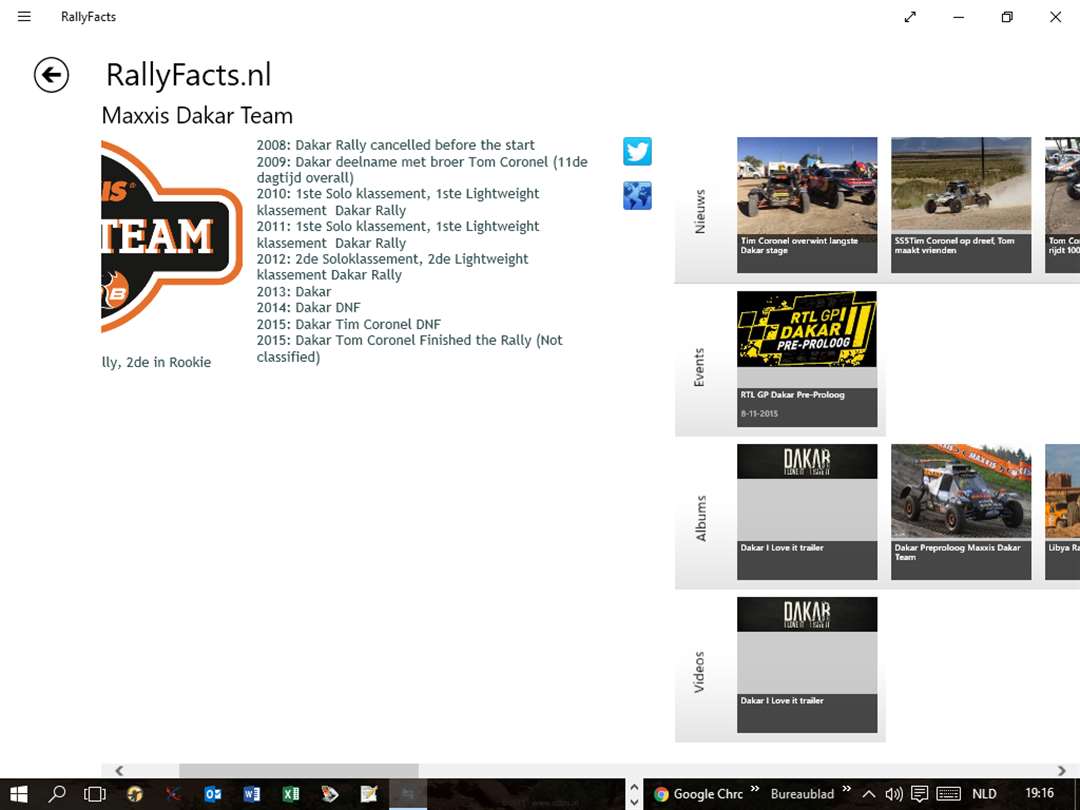Click the '2013: Dakar' line

(x=293, y=291)
